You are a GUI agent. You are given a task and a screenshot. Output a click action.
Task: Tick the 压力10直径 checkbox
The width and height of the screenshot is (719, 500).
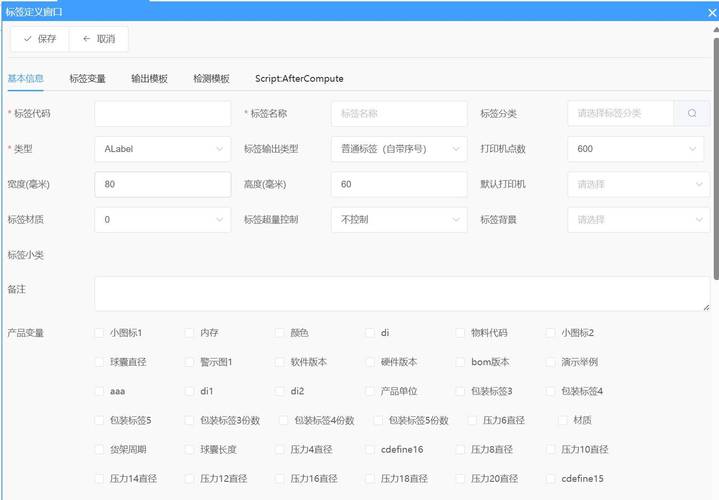(551, 450)
